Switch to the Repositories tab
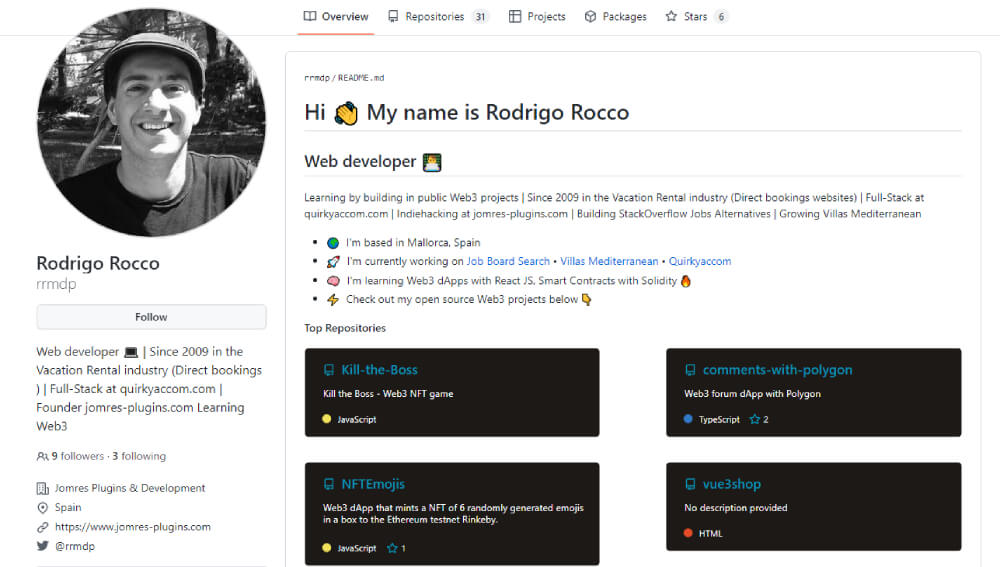1000x567 pixels. pos(438,17)
